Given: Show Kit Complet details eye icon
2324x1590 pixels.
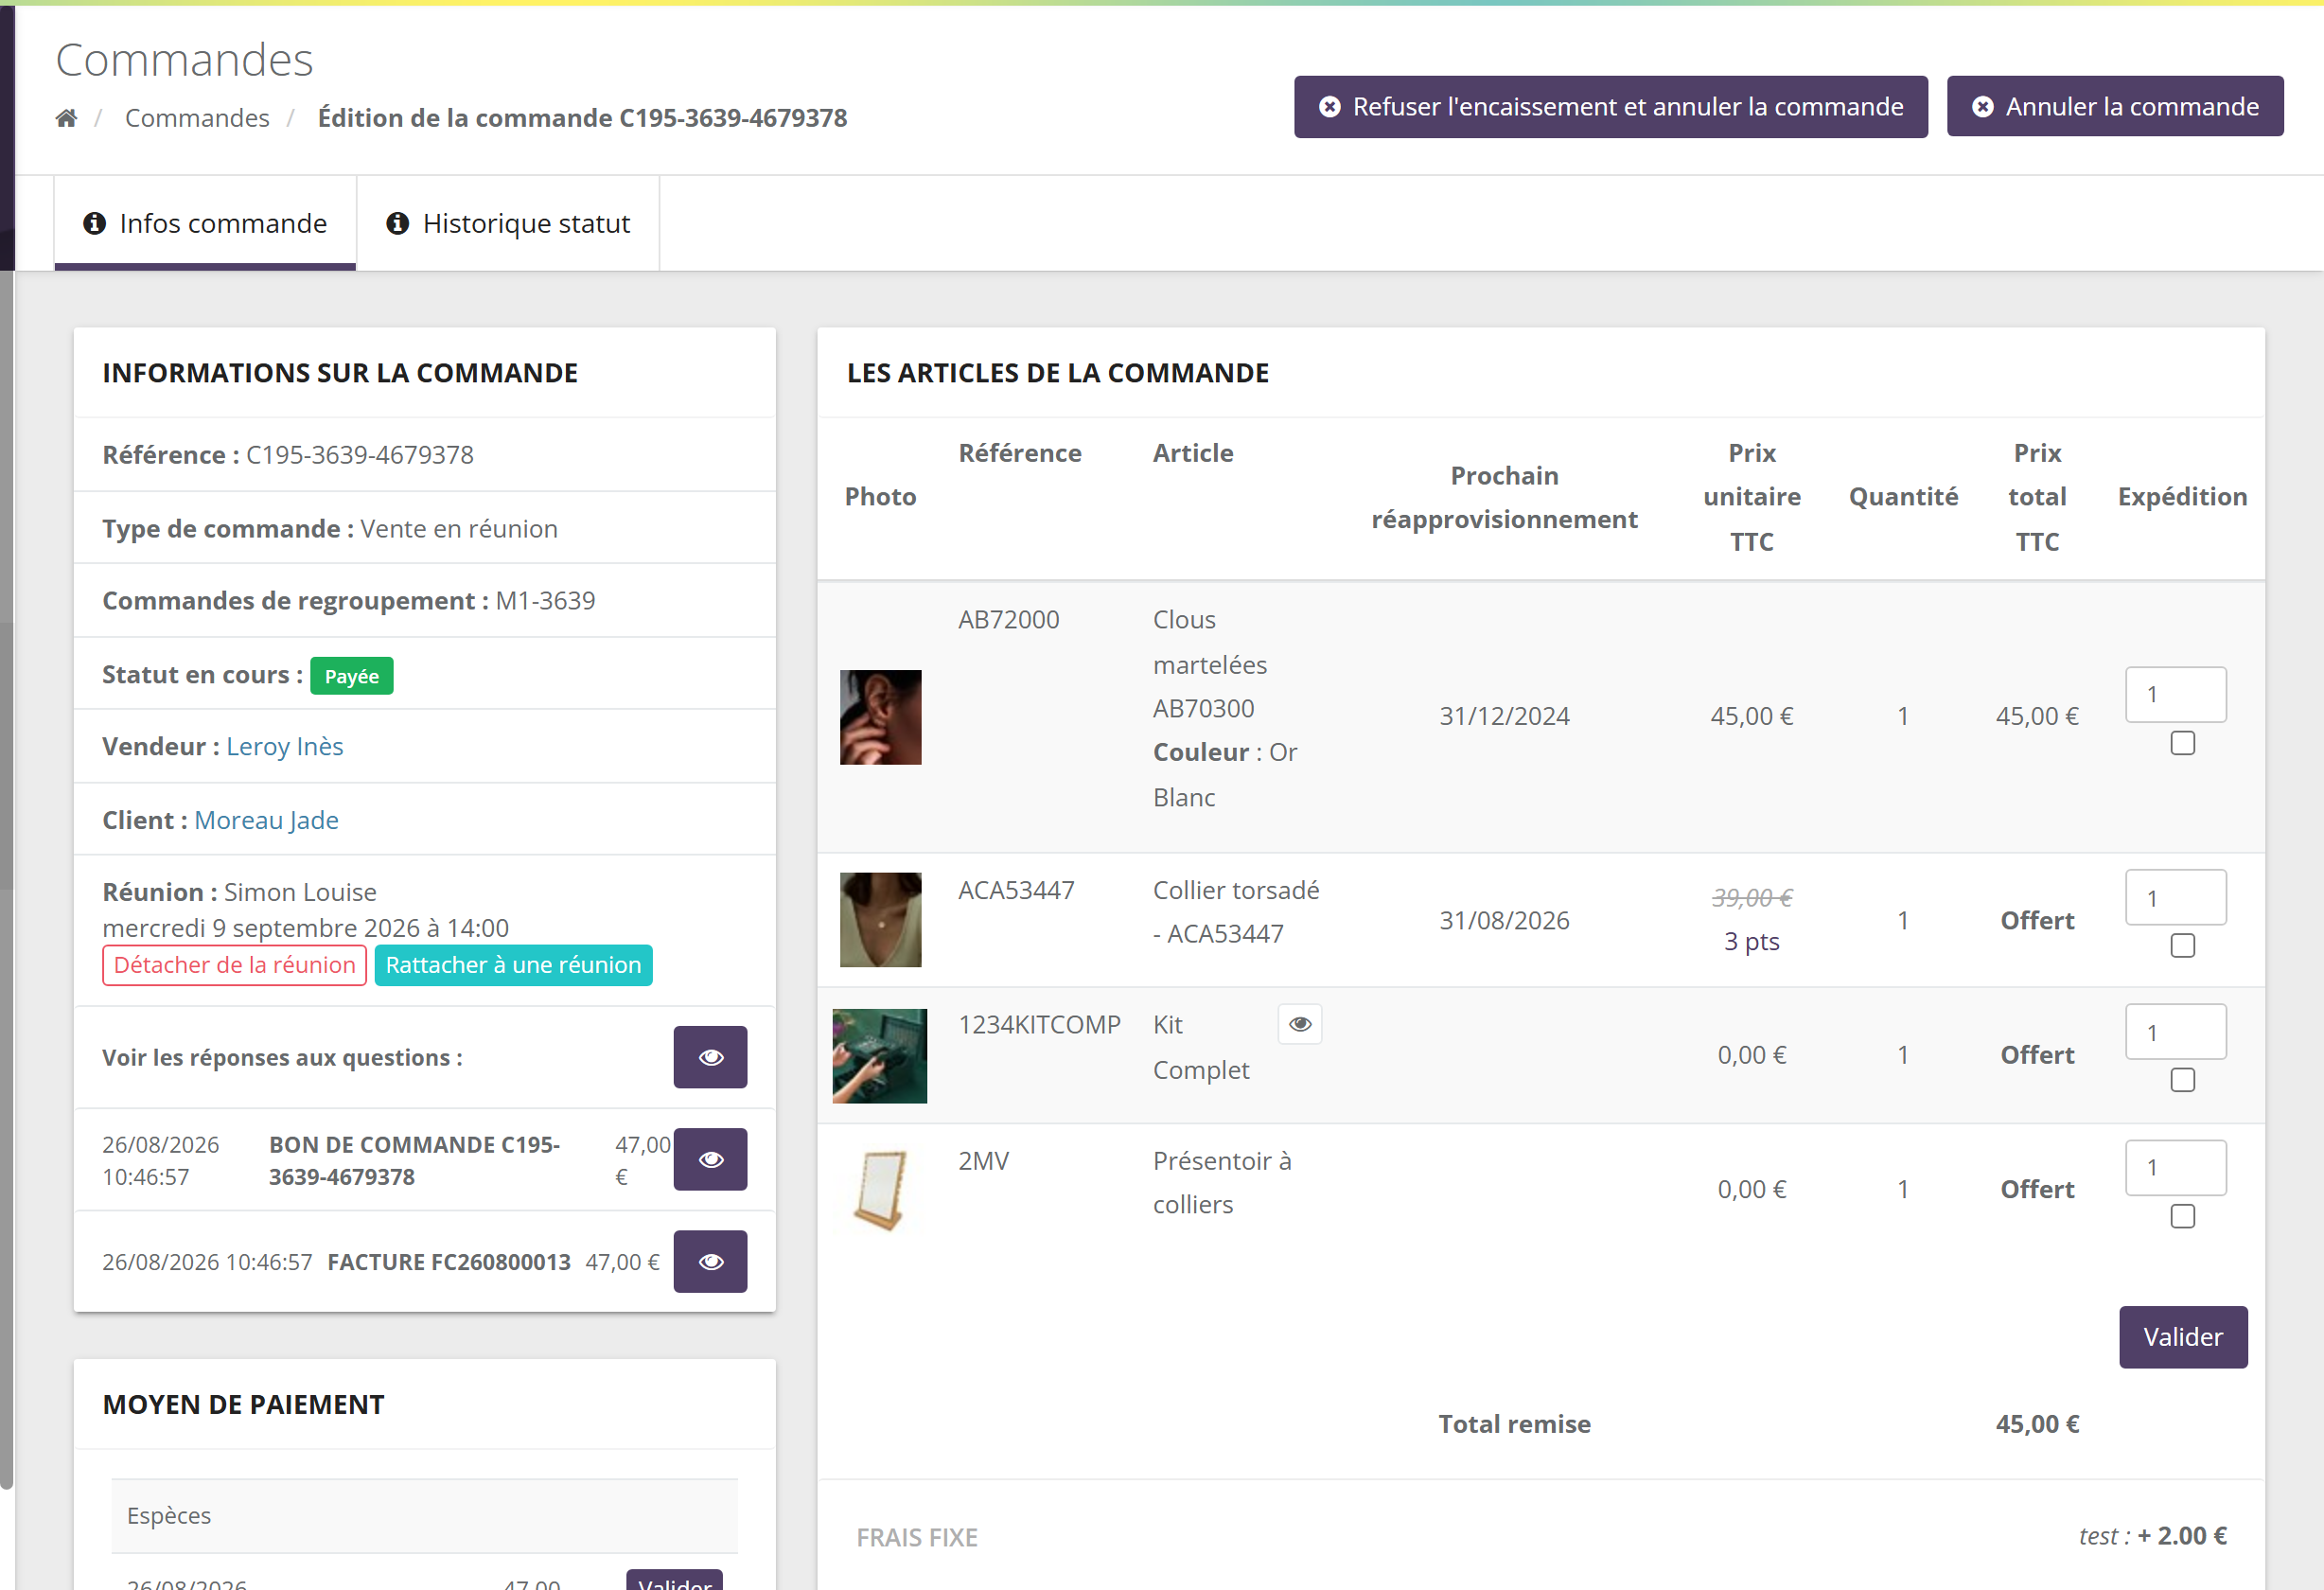Looking at the screenshot, I should tap(1300, 1024).
